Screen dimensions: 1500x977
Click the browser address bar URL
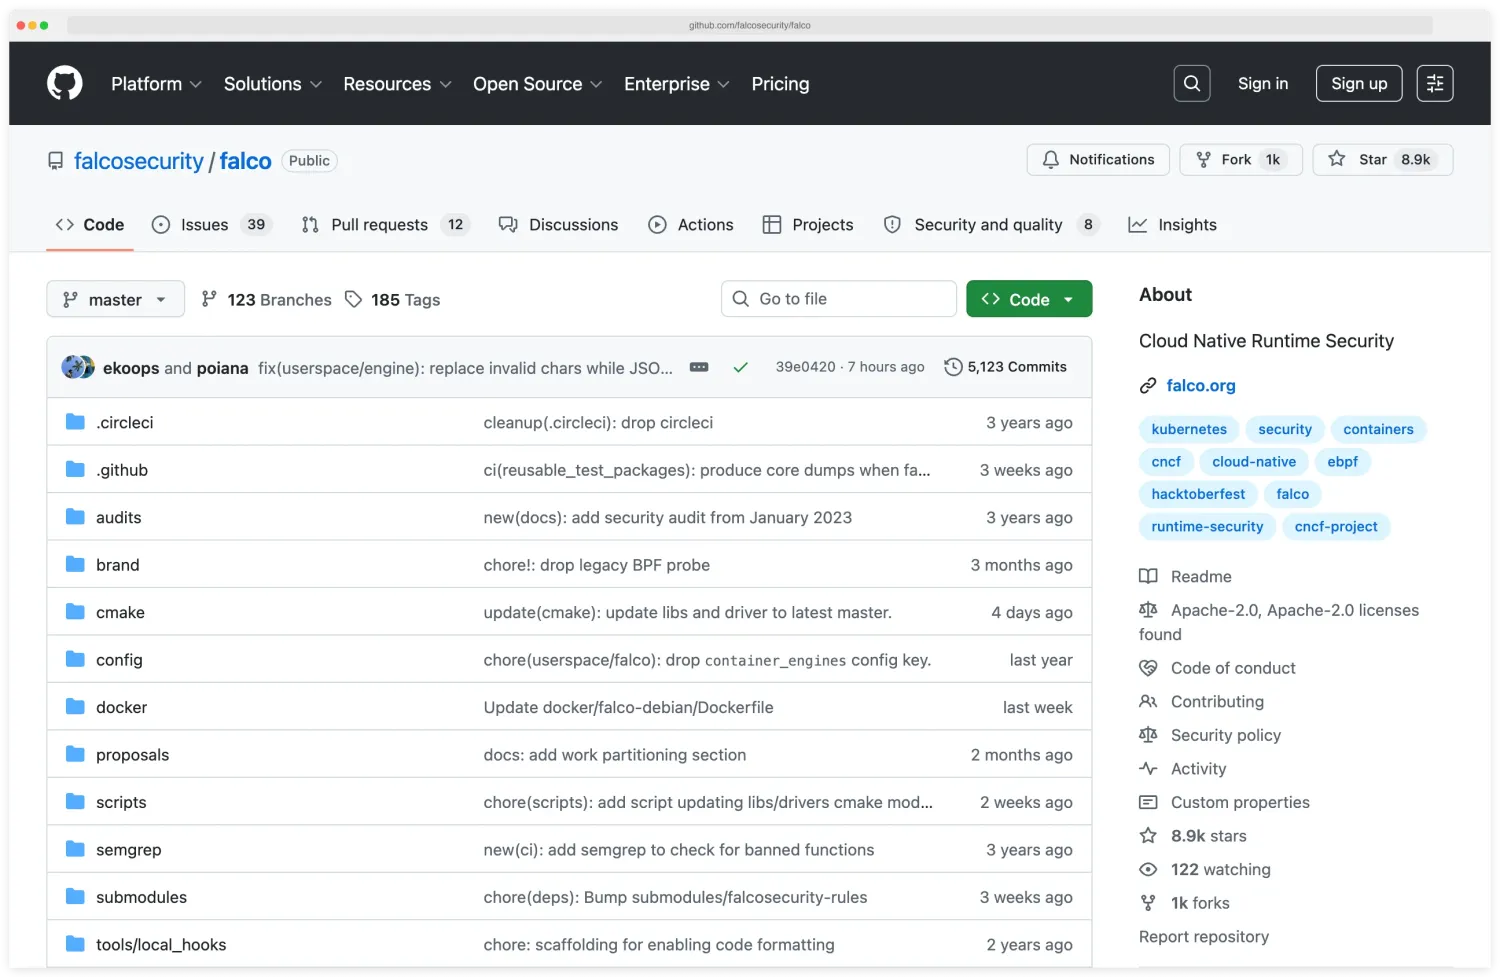click(750, 25)
